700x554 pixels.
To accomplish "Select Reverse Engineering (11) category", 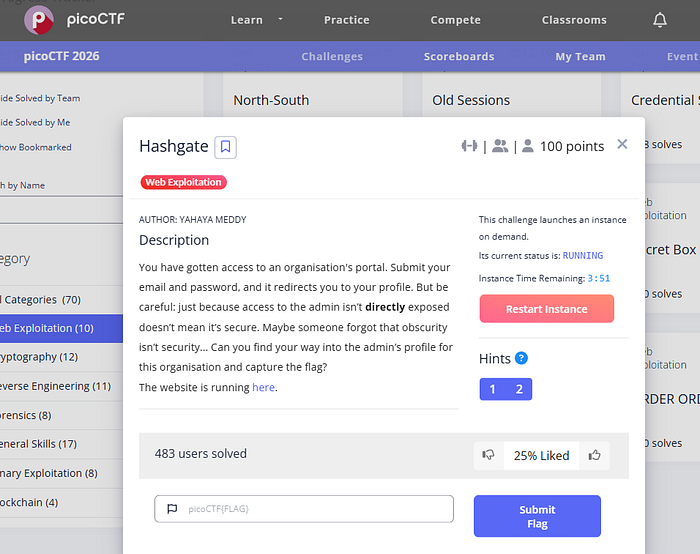I will tap(61, 386).
